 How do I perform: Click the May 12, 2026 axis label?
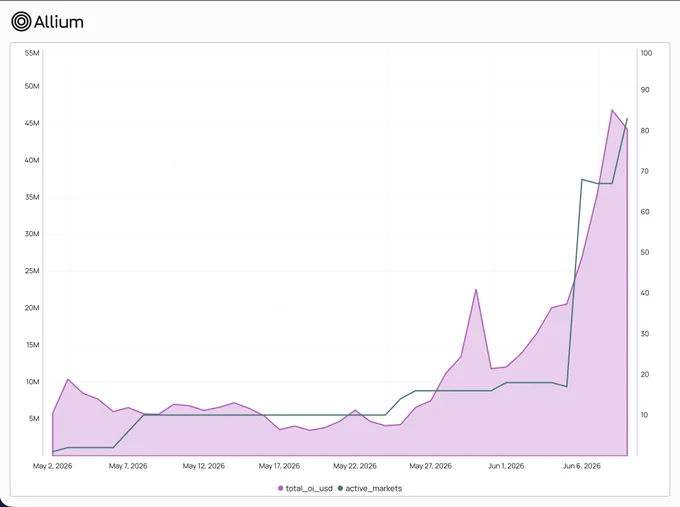(203, 466)
